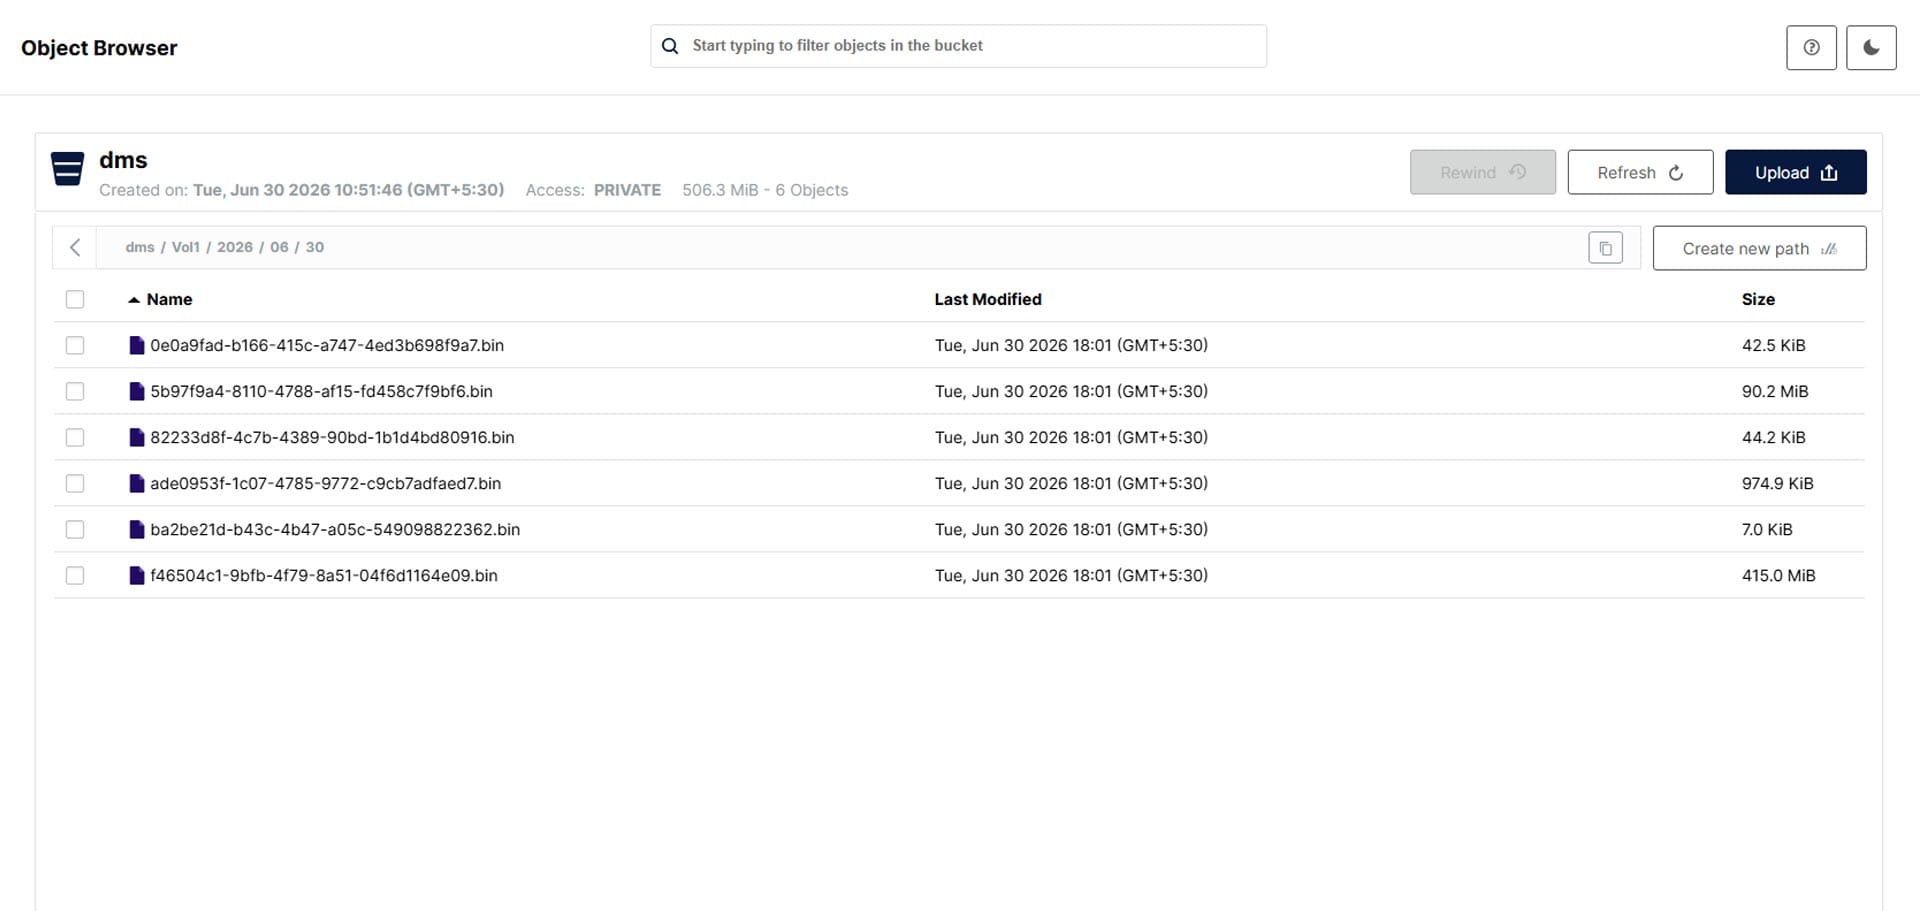Click the search magnifier icon
This screenshot has height=911, width=1920.
click(670, 46)
